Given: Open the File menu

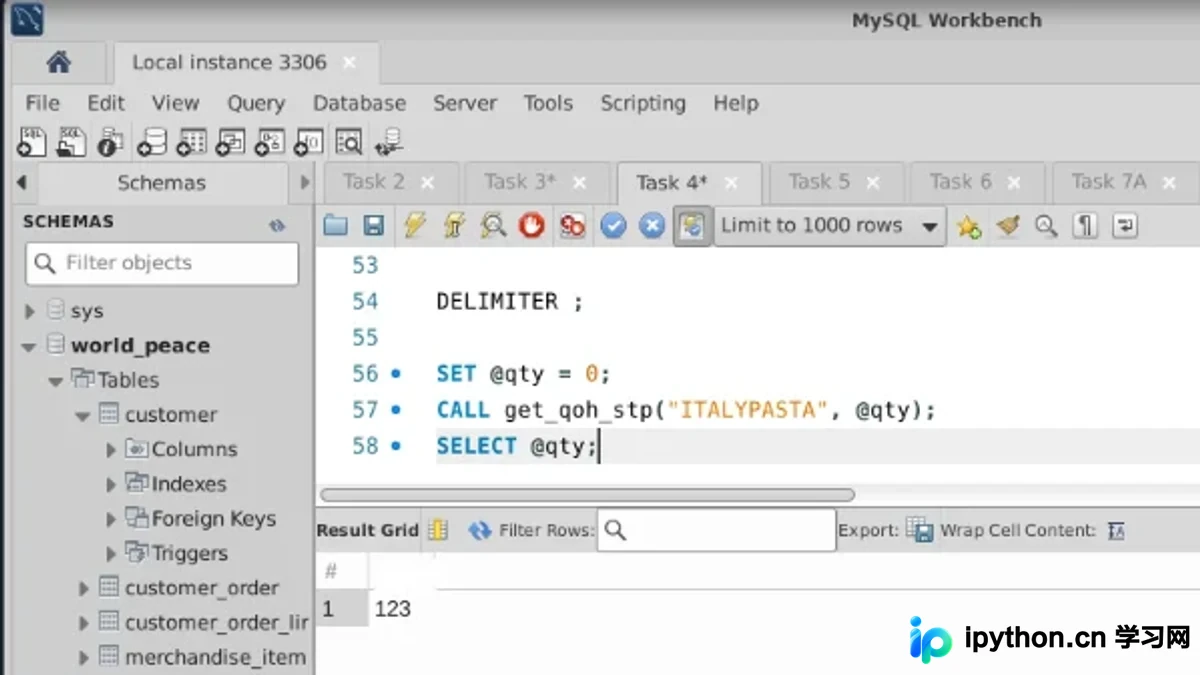Looking at the screenshot, I should pos(42,103).
